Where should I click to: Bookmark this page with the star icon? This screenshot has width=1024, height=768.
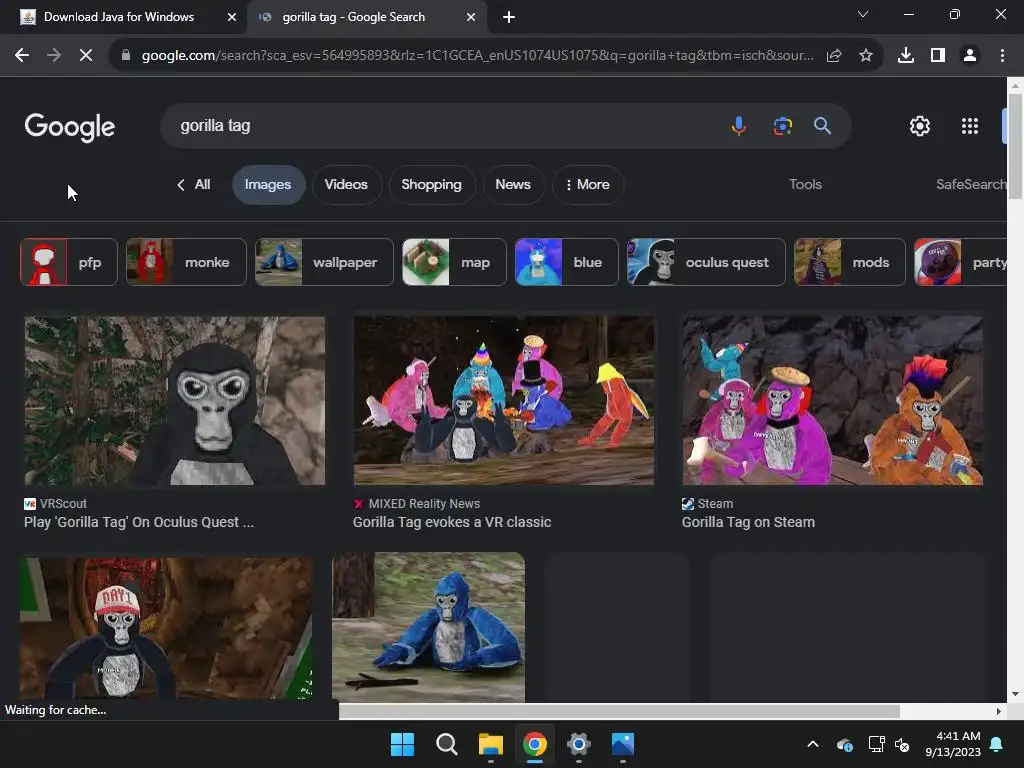[x=865, y=56]
